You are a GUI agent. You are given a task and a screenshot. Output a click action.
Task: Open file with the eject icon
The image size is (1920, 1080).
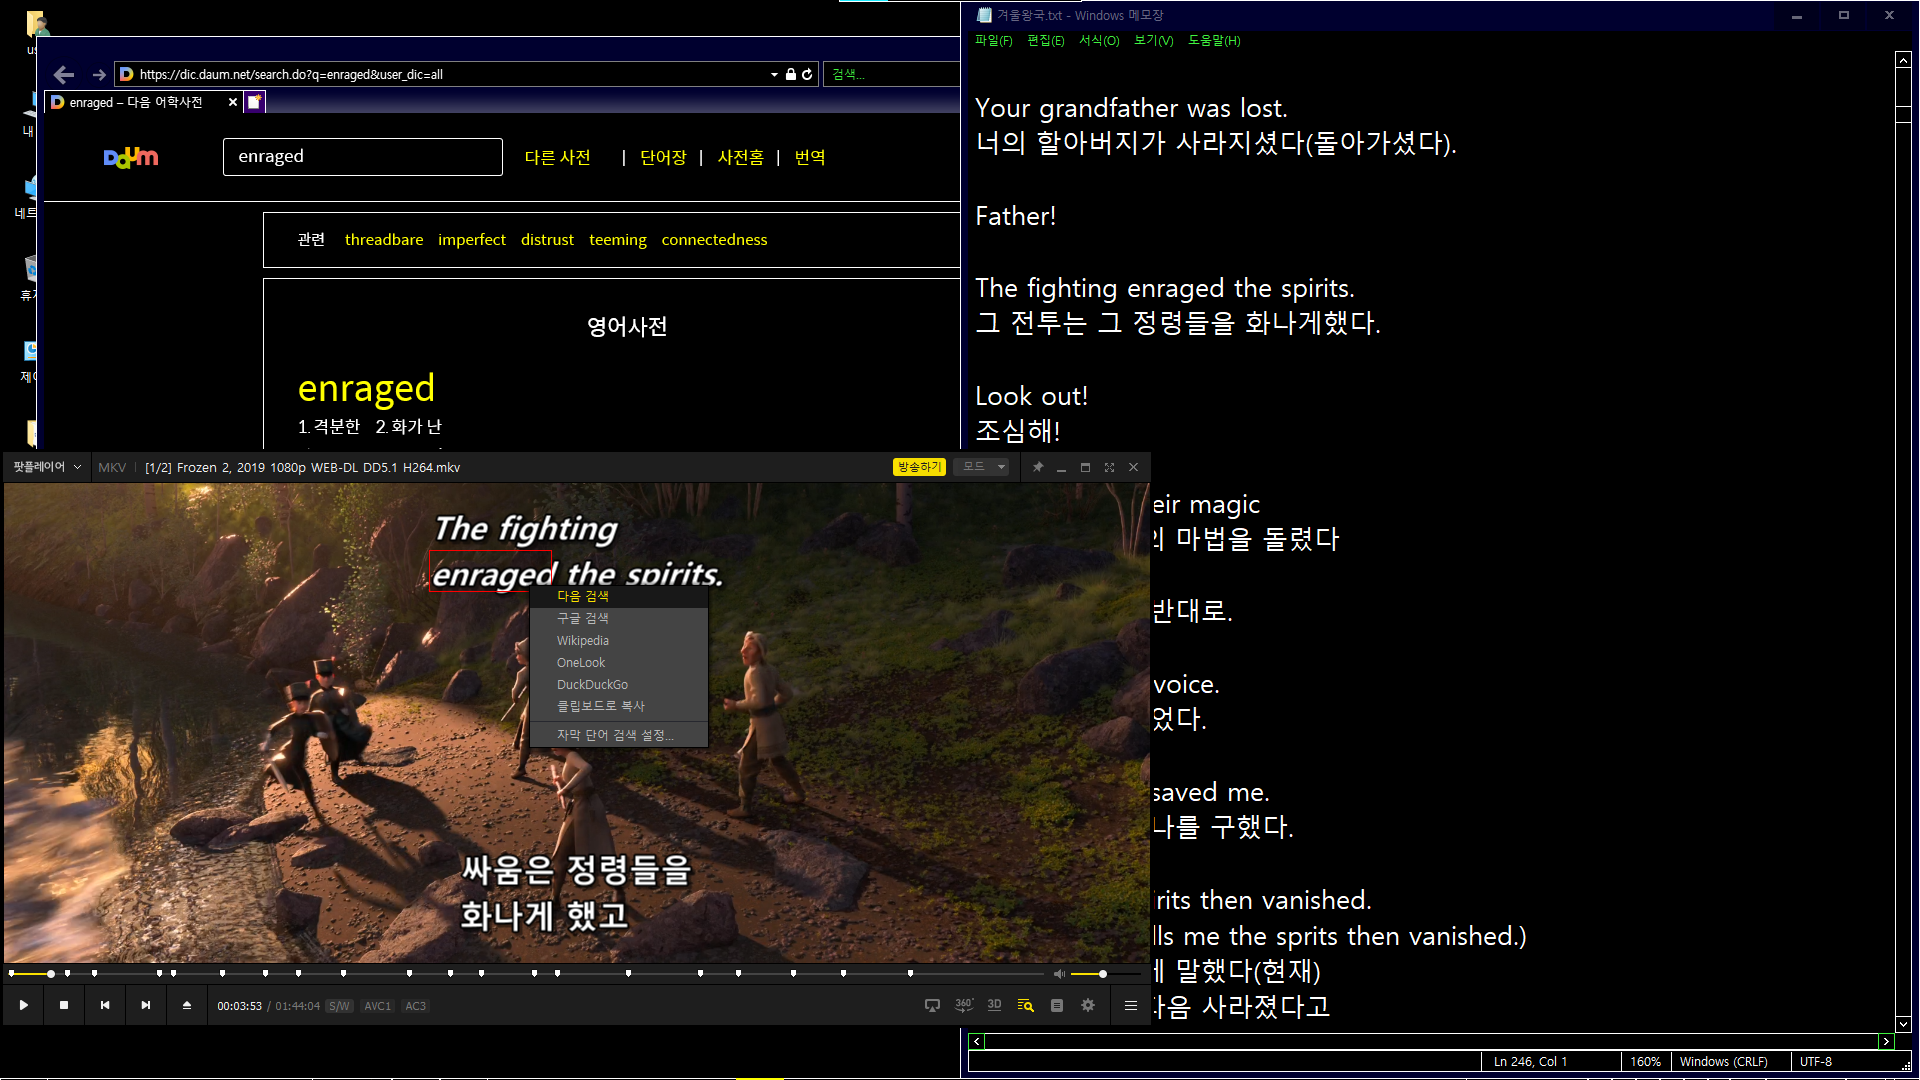[x=187, y=1005]
